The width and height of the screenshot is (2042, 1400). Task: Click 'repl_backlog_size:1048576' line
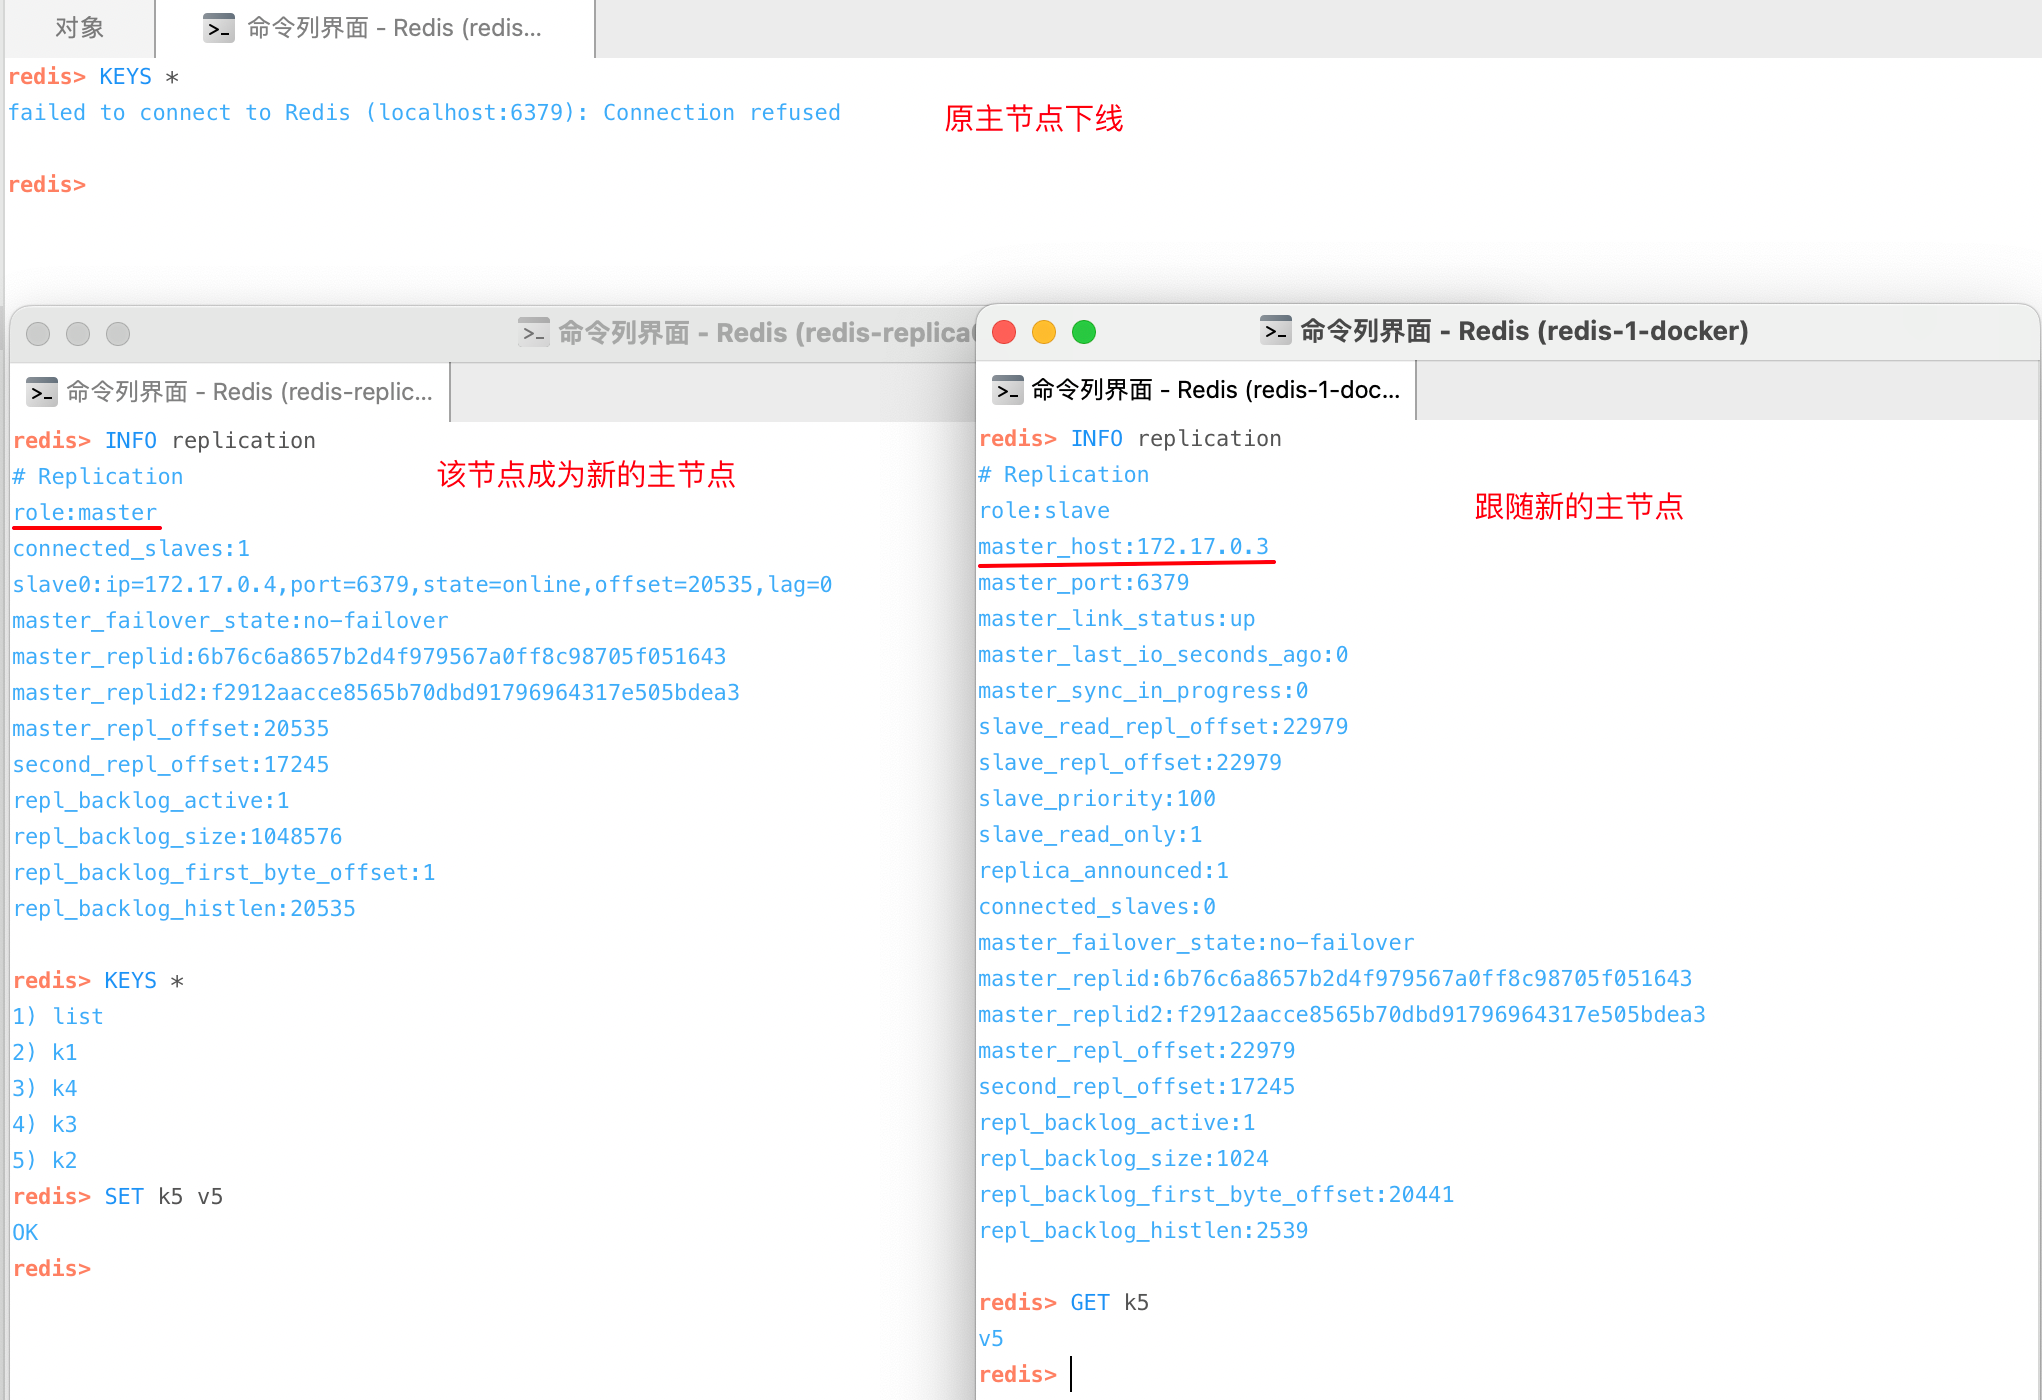tap(177, 837)
